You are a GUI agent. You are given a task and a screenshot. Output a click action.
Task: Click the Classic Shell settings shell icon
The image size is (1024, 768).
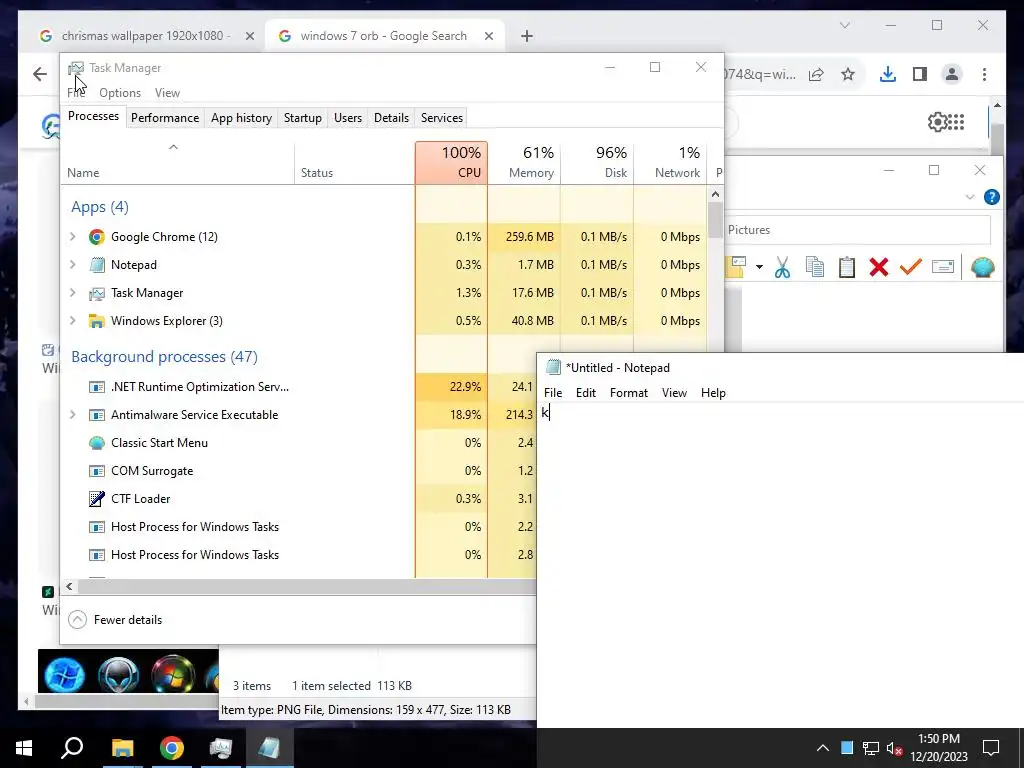(x=982, y=267)
